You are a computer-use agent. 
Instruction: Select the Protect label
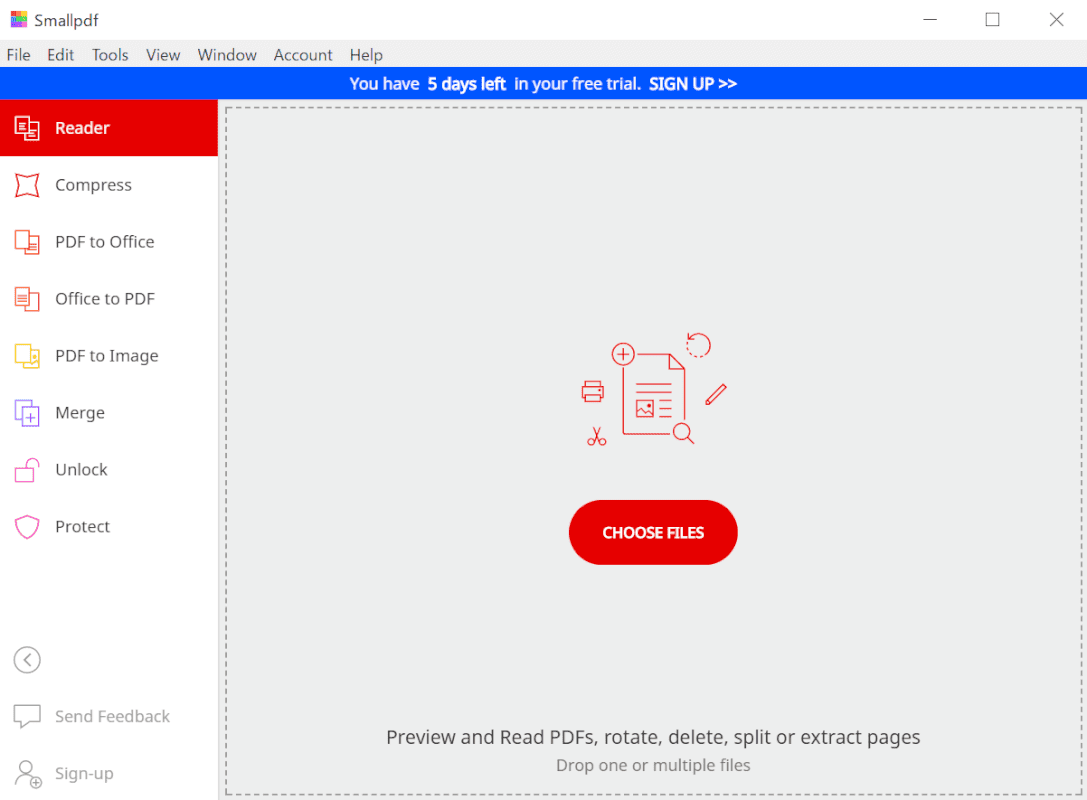pos(82,526)
